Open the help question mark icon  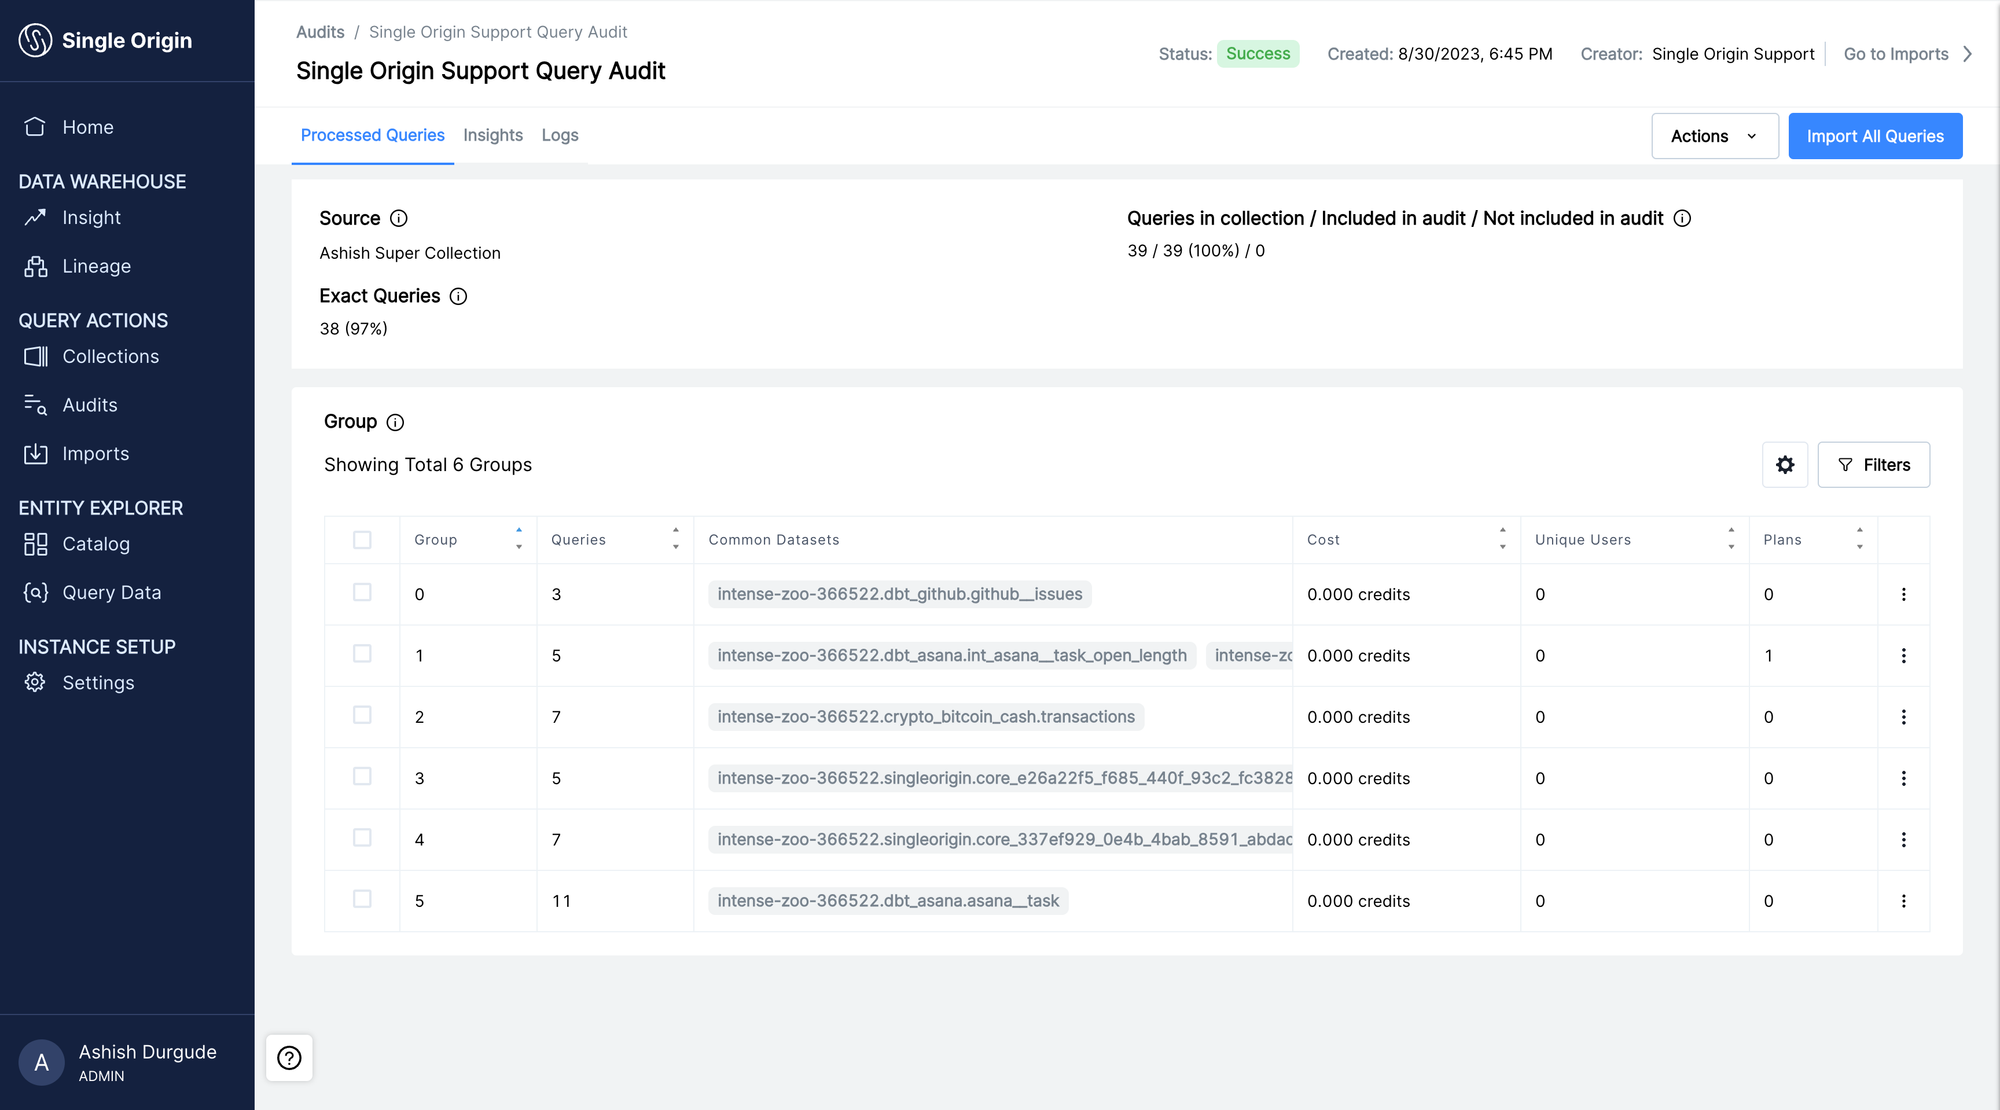(289, 1058)
